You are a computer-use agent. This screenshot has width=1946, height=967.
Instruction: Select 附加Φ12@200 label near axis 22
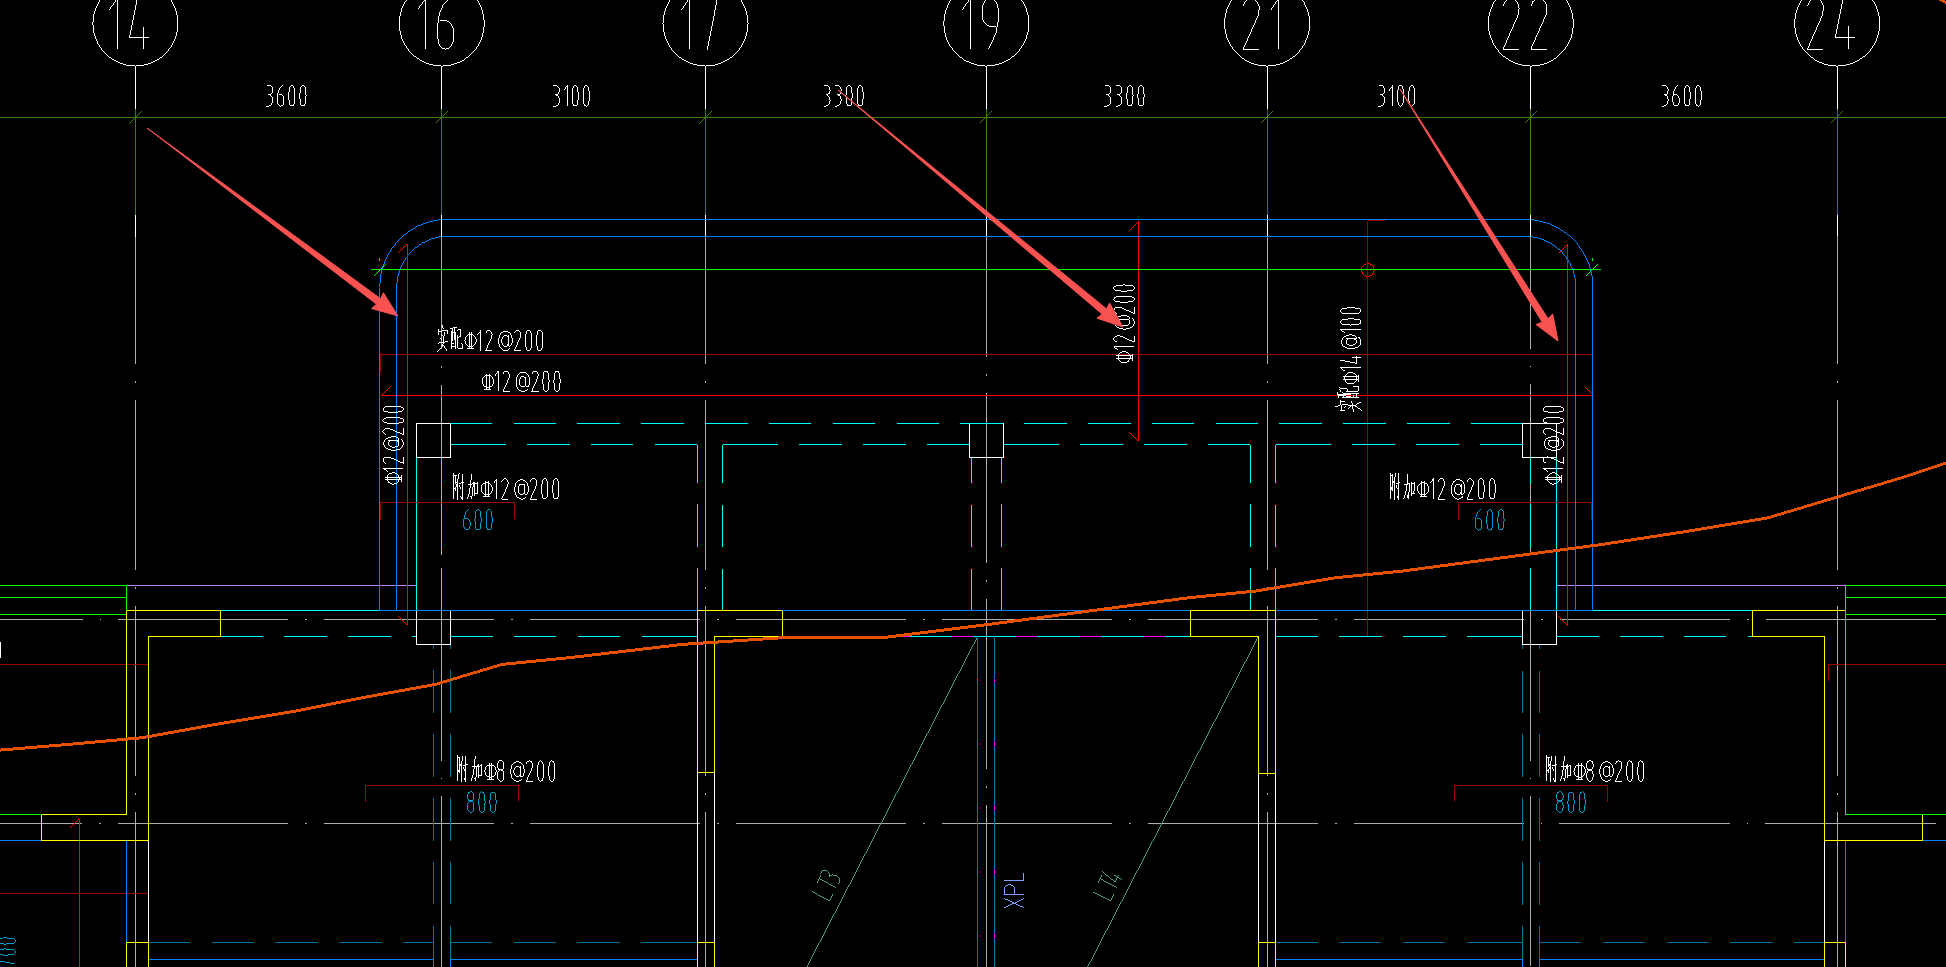point(1442,488)
